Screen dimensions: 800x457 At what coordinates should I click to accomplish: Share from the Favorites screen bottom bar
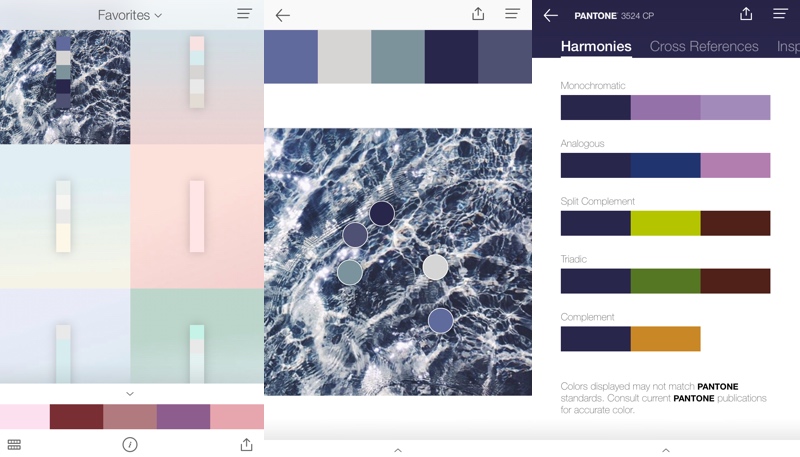click(x=246, y=444)
